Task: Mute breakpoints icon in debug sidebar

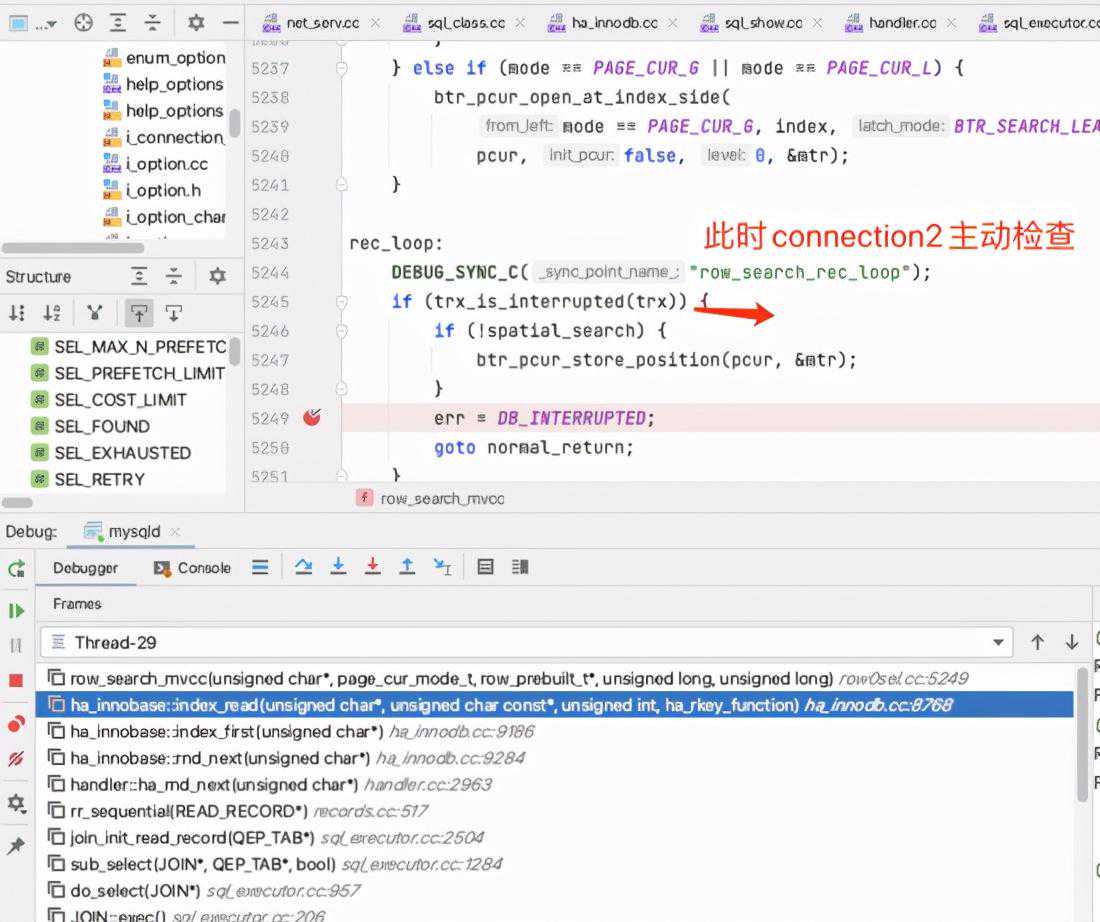Action: tap(15, 759)
